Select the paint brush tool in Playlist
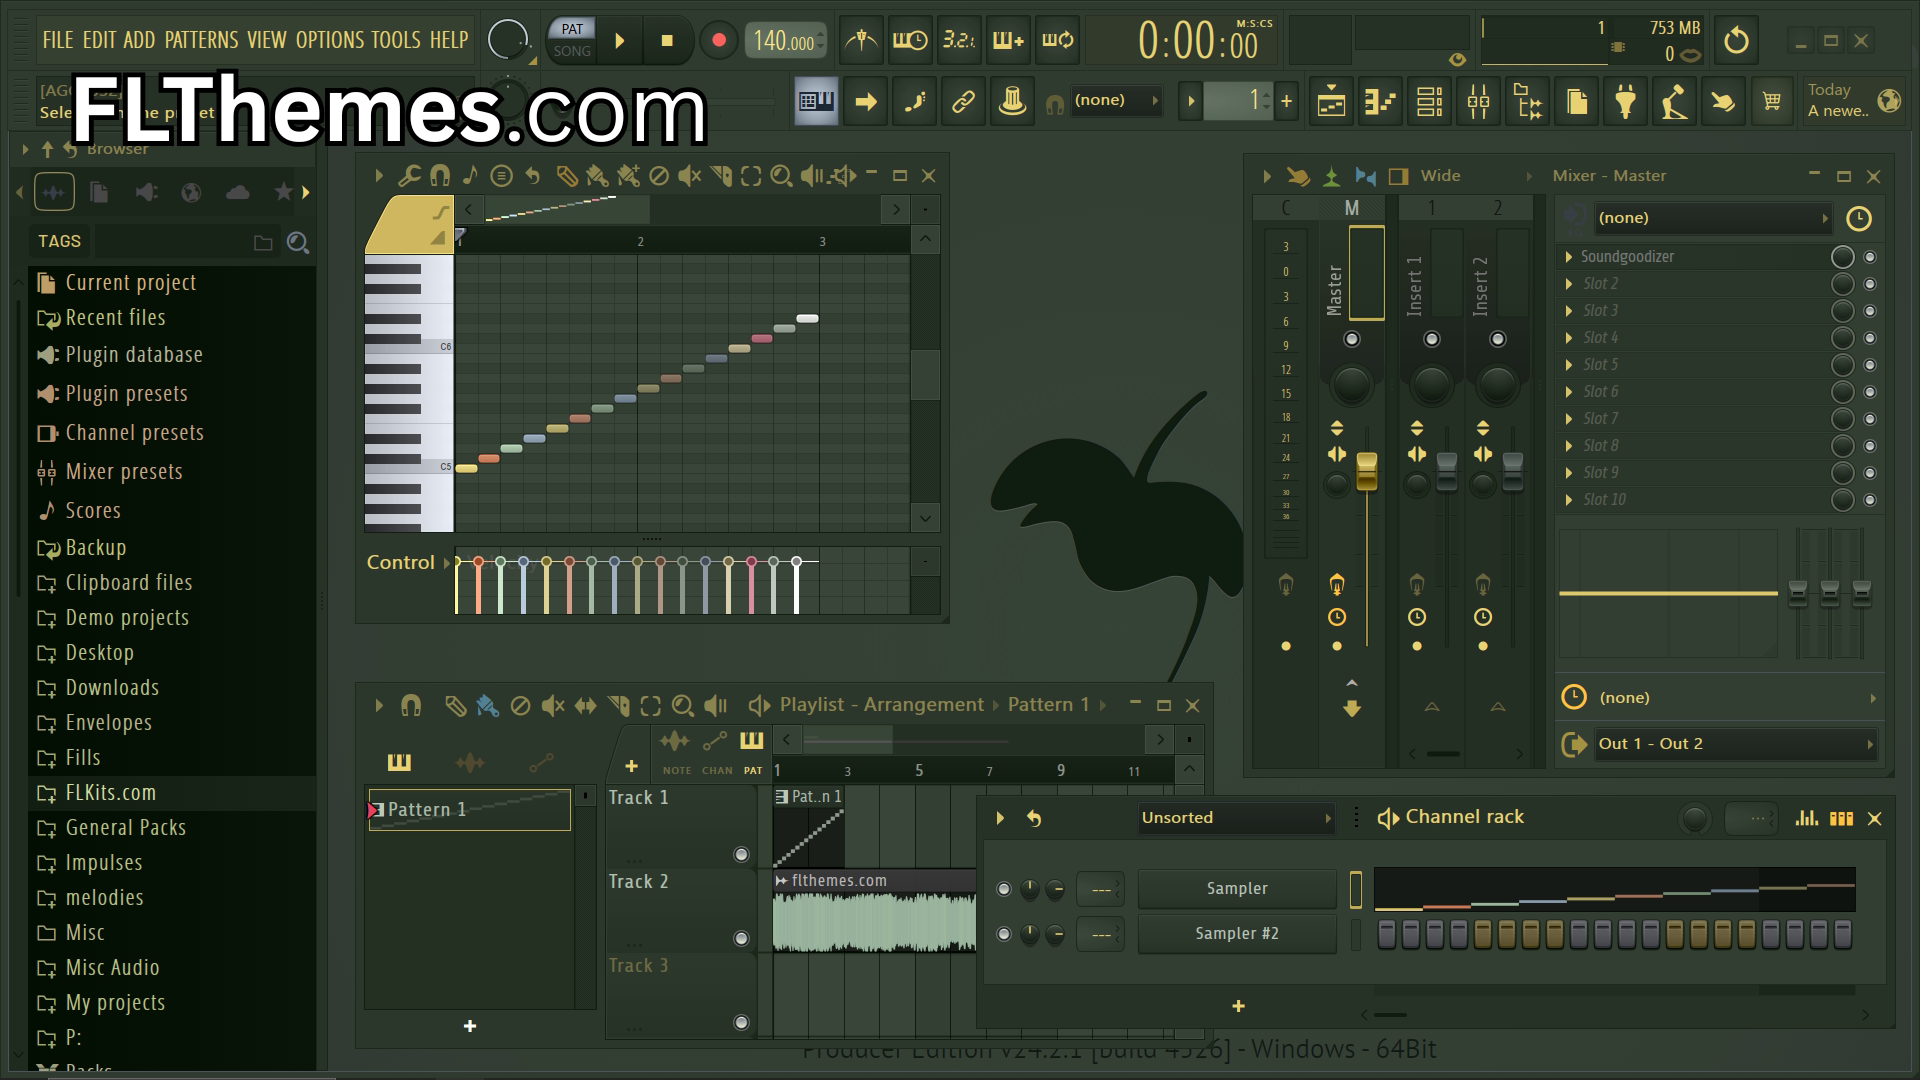Screen dimensions: 1920x1080 (487, 706)
